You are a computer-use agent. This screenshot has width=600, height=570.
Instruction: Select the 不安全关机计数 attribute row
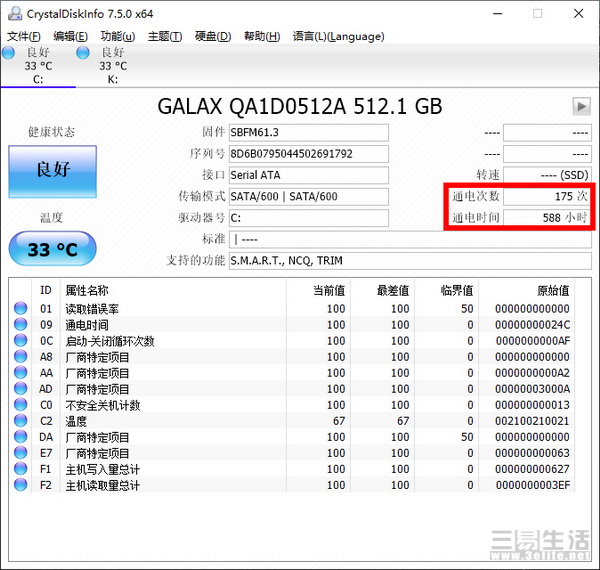[x=292, y=405]
